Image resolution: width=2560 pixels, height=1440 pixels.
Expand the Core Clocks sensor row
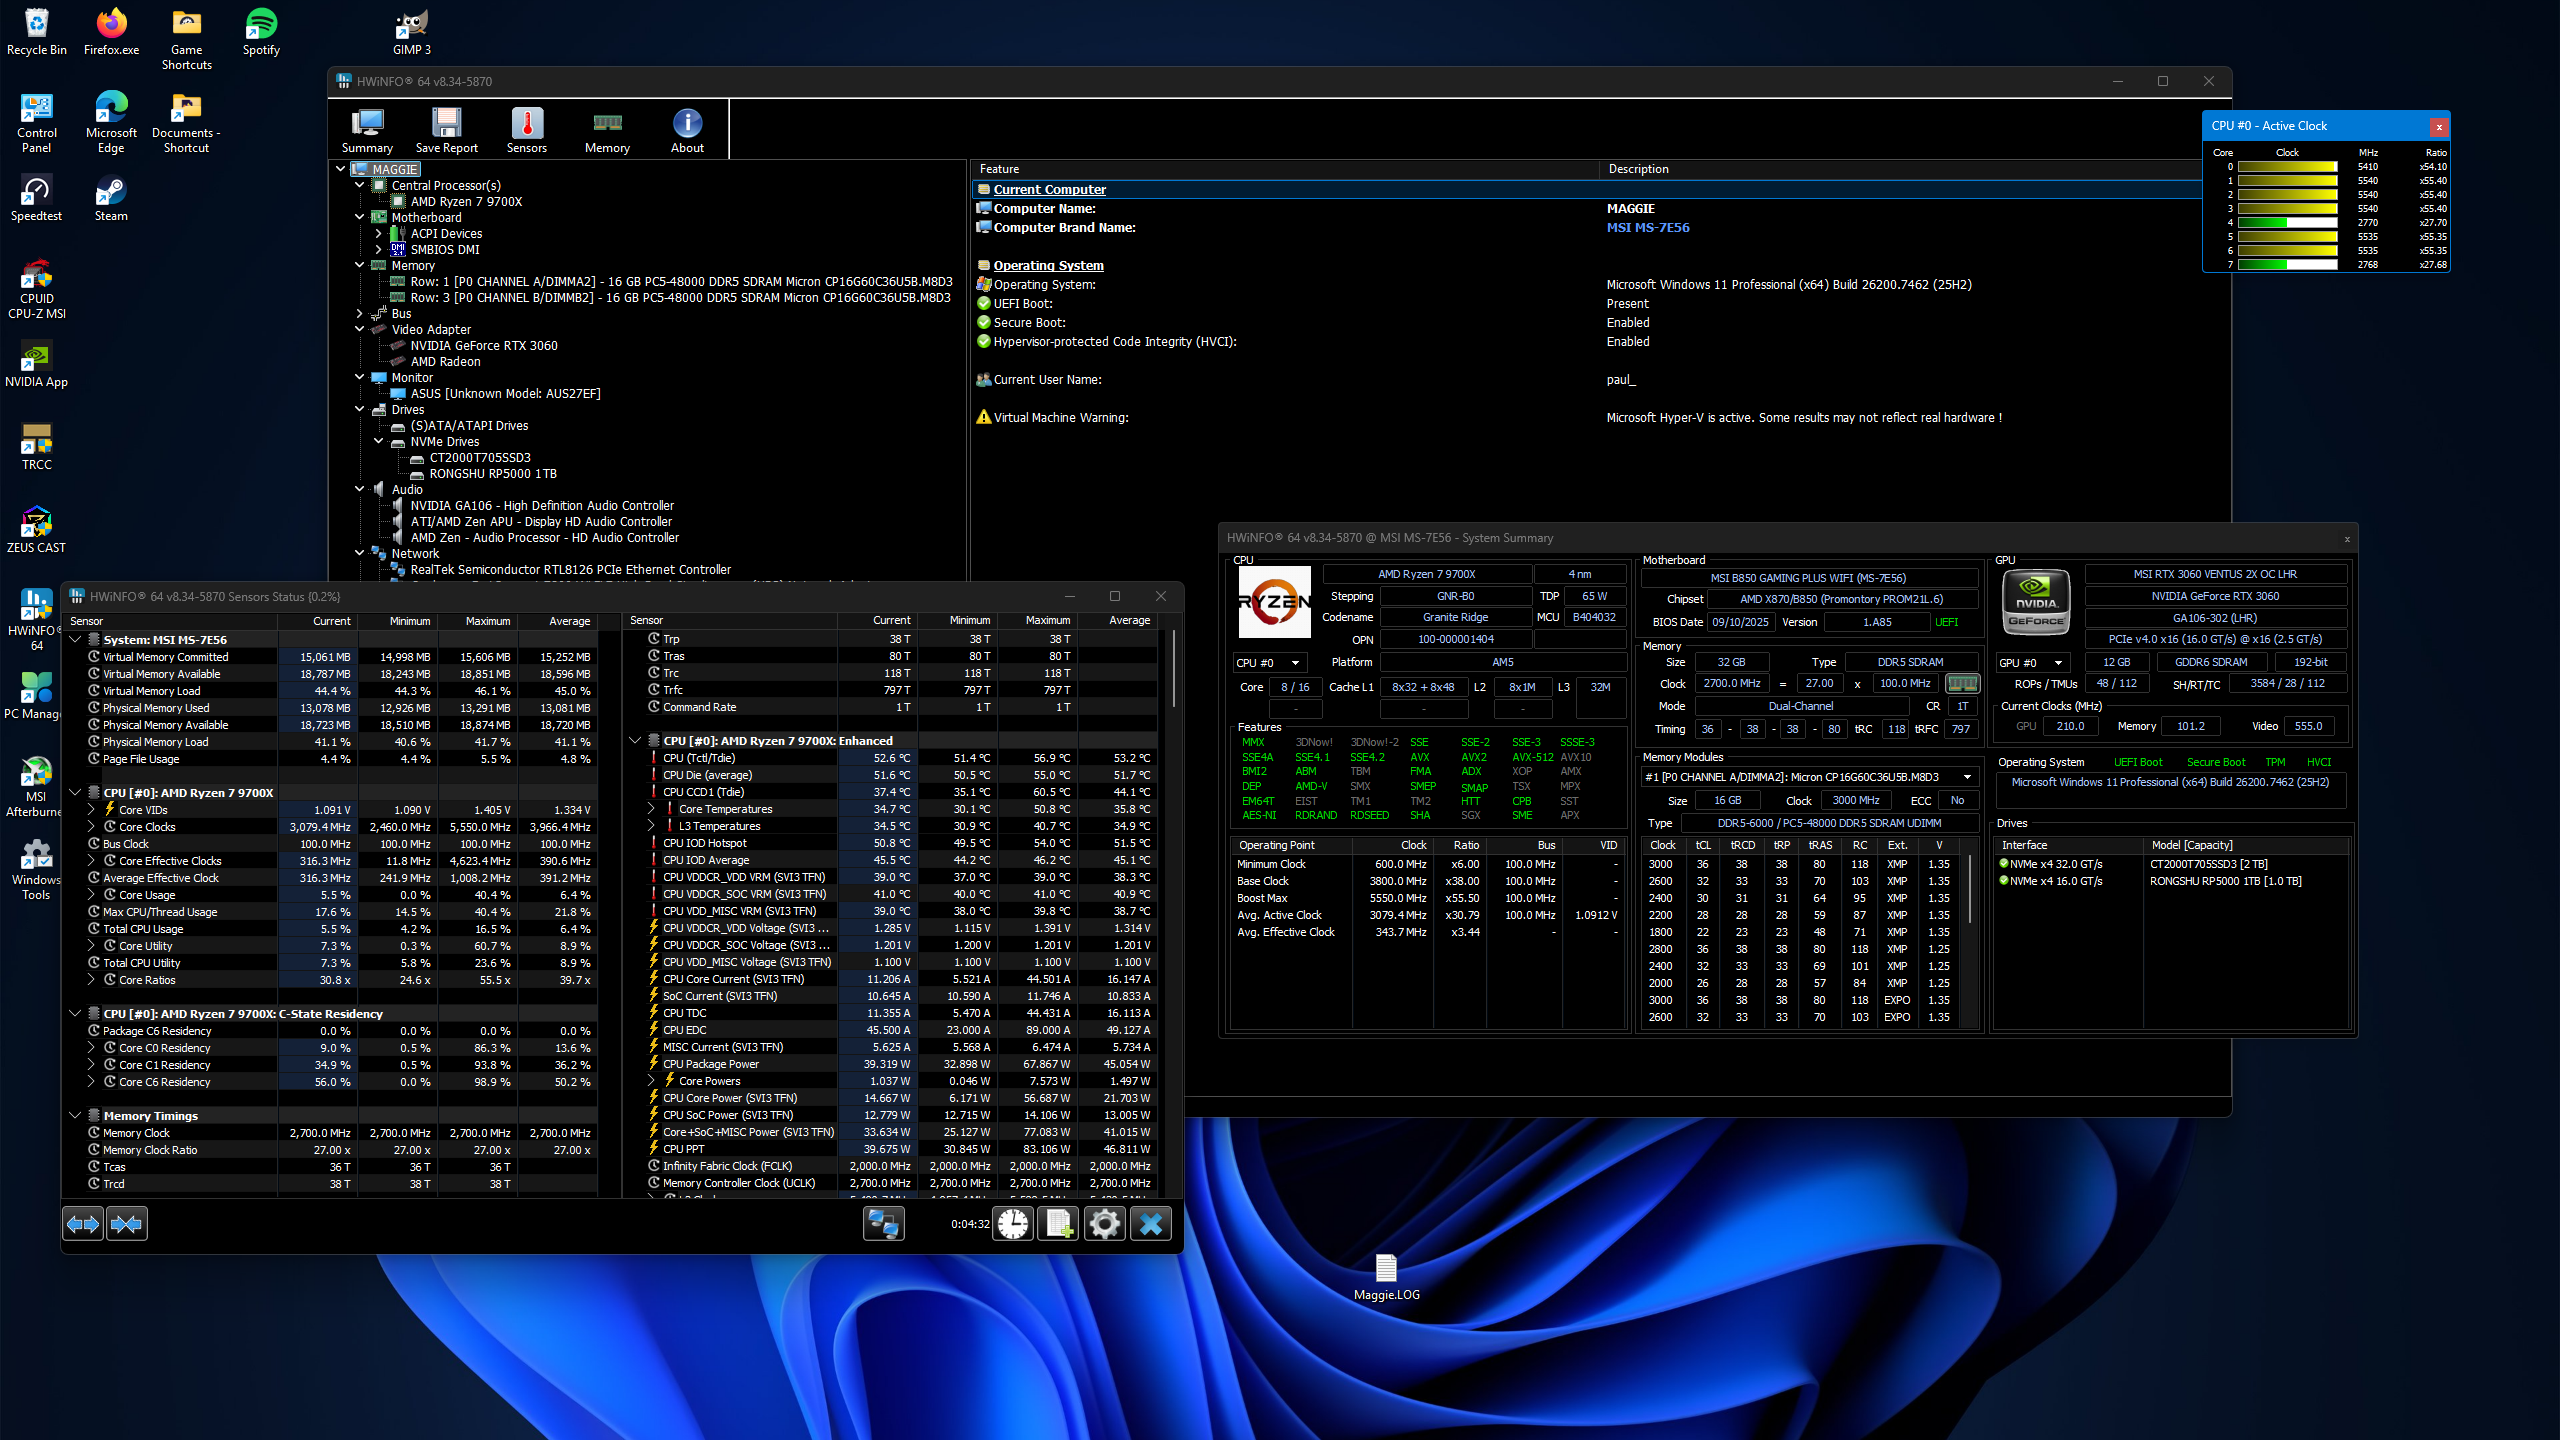pyautogui.click(x=92, y=827)
